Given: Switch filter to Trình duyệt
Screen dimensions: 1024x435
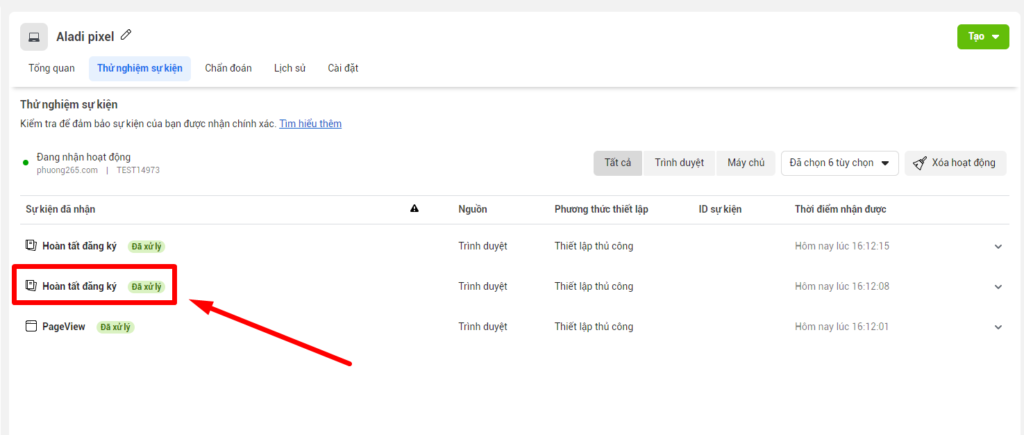Looking at the screenshot, I should pyautogui.click(x=679, y=163).
